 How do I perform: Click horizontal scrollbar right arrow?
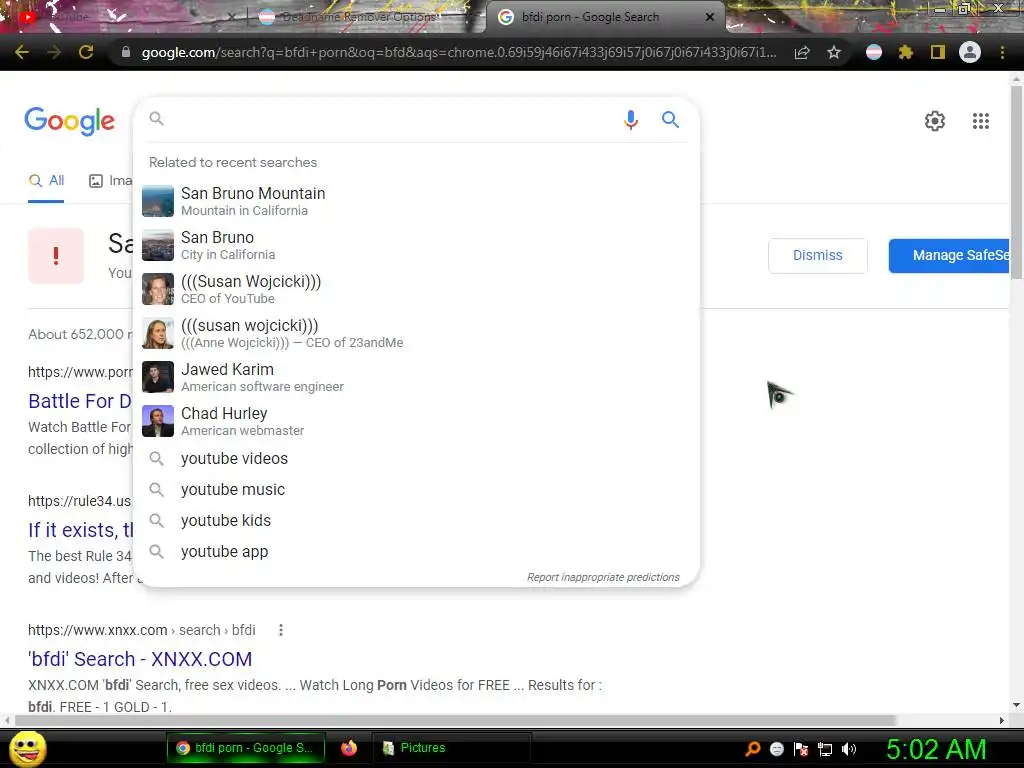pos(1001,720)
